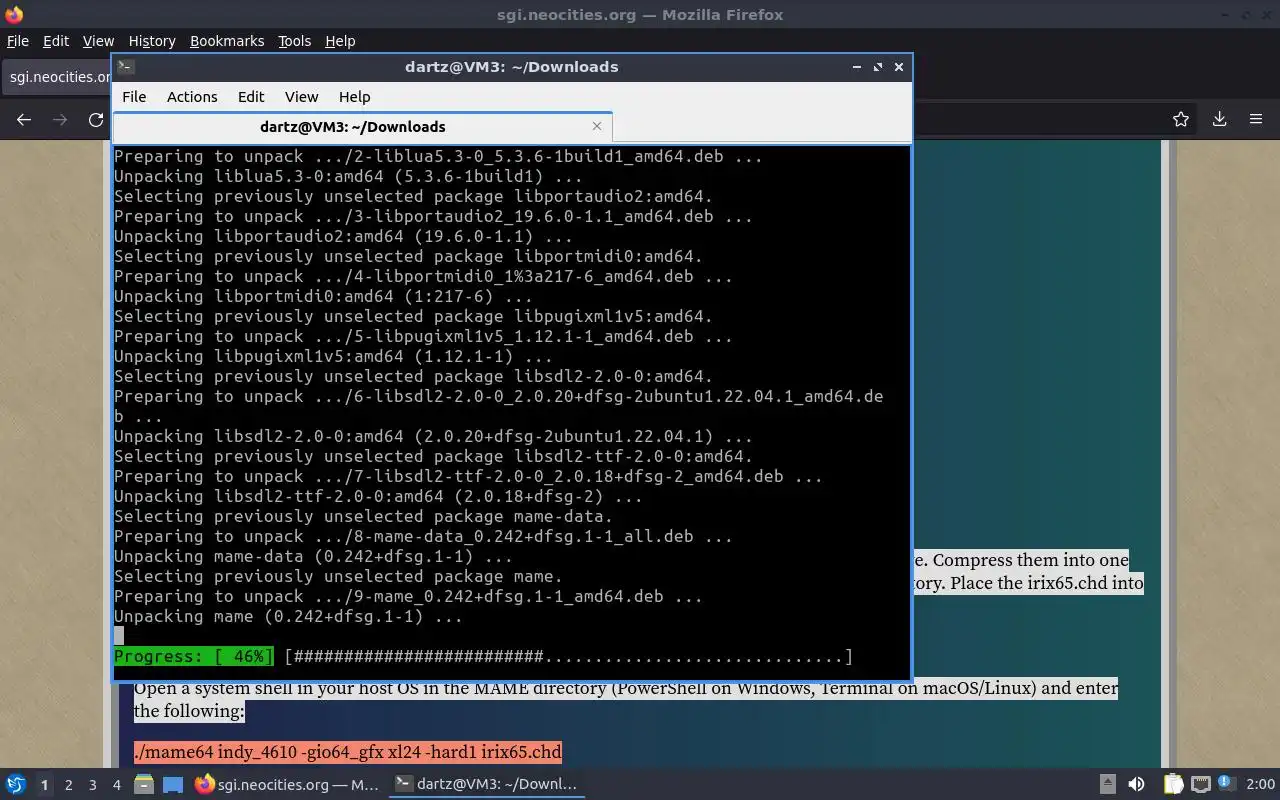This screenshot has width=1280, height=800.
Task: Open the terminal Actions menu
Action: pos(192,97)
